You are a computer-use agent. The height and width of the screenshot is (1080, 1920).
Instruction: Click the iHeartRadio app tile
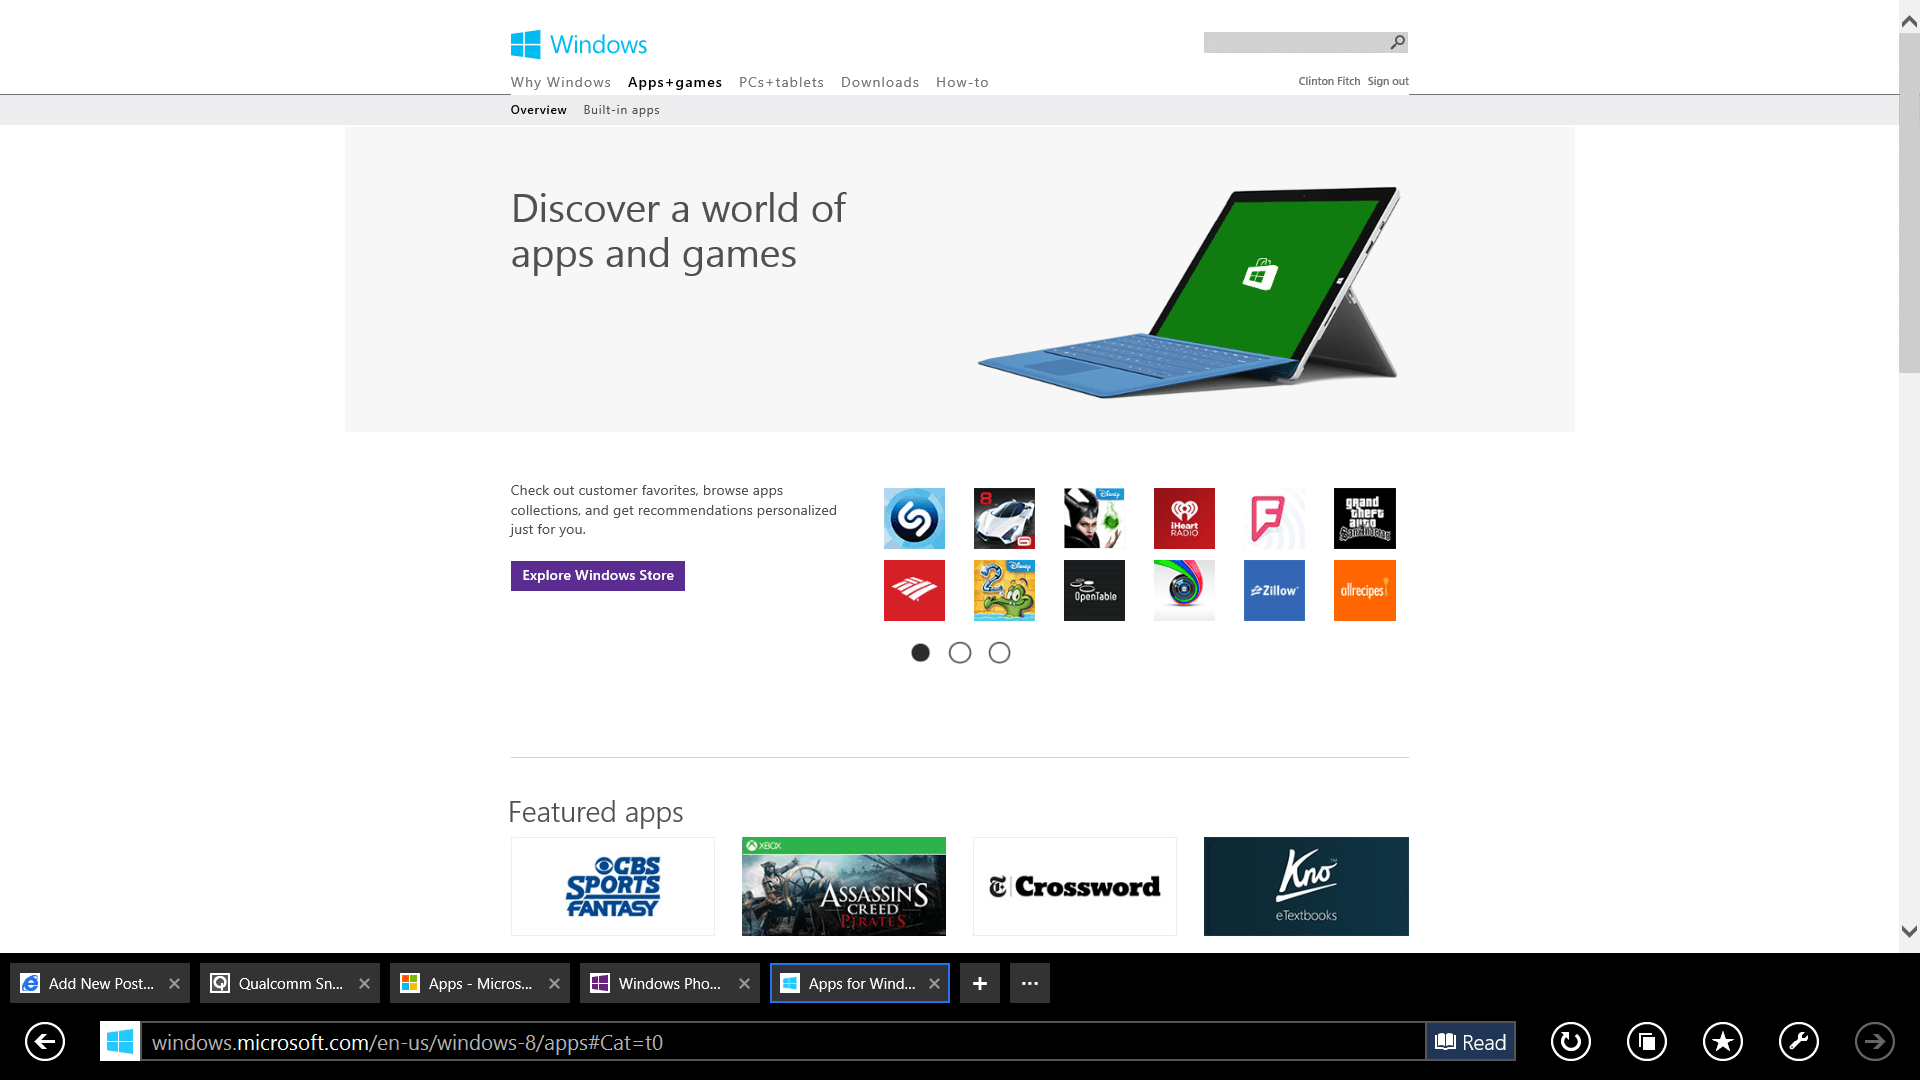tap(1184, 518)
